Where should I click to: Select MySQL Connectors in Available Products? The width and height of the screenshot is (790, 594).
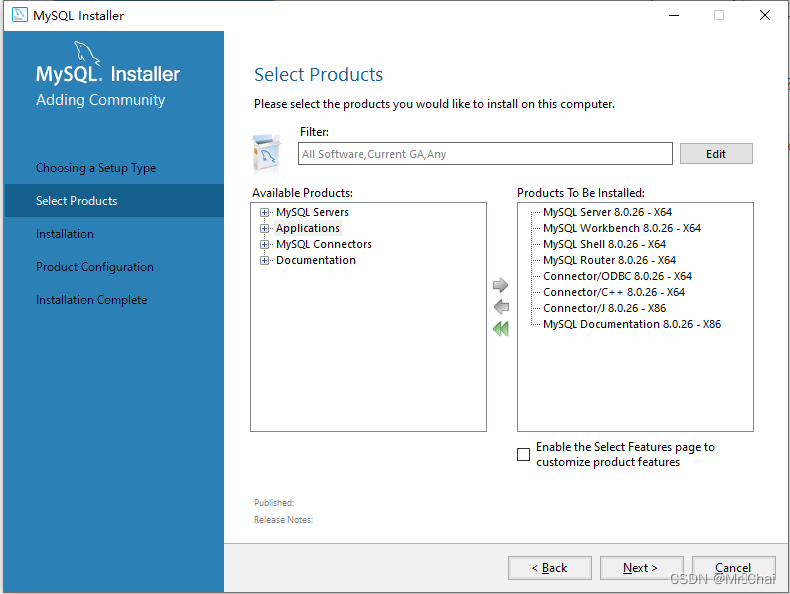click(324, 244)
